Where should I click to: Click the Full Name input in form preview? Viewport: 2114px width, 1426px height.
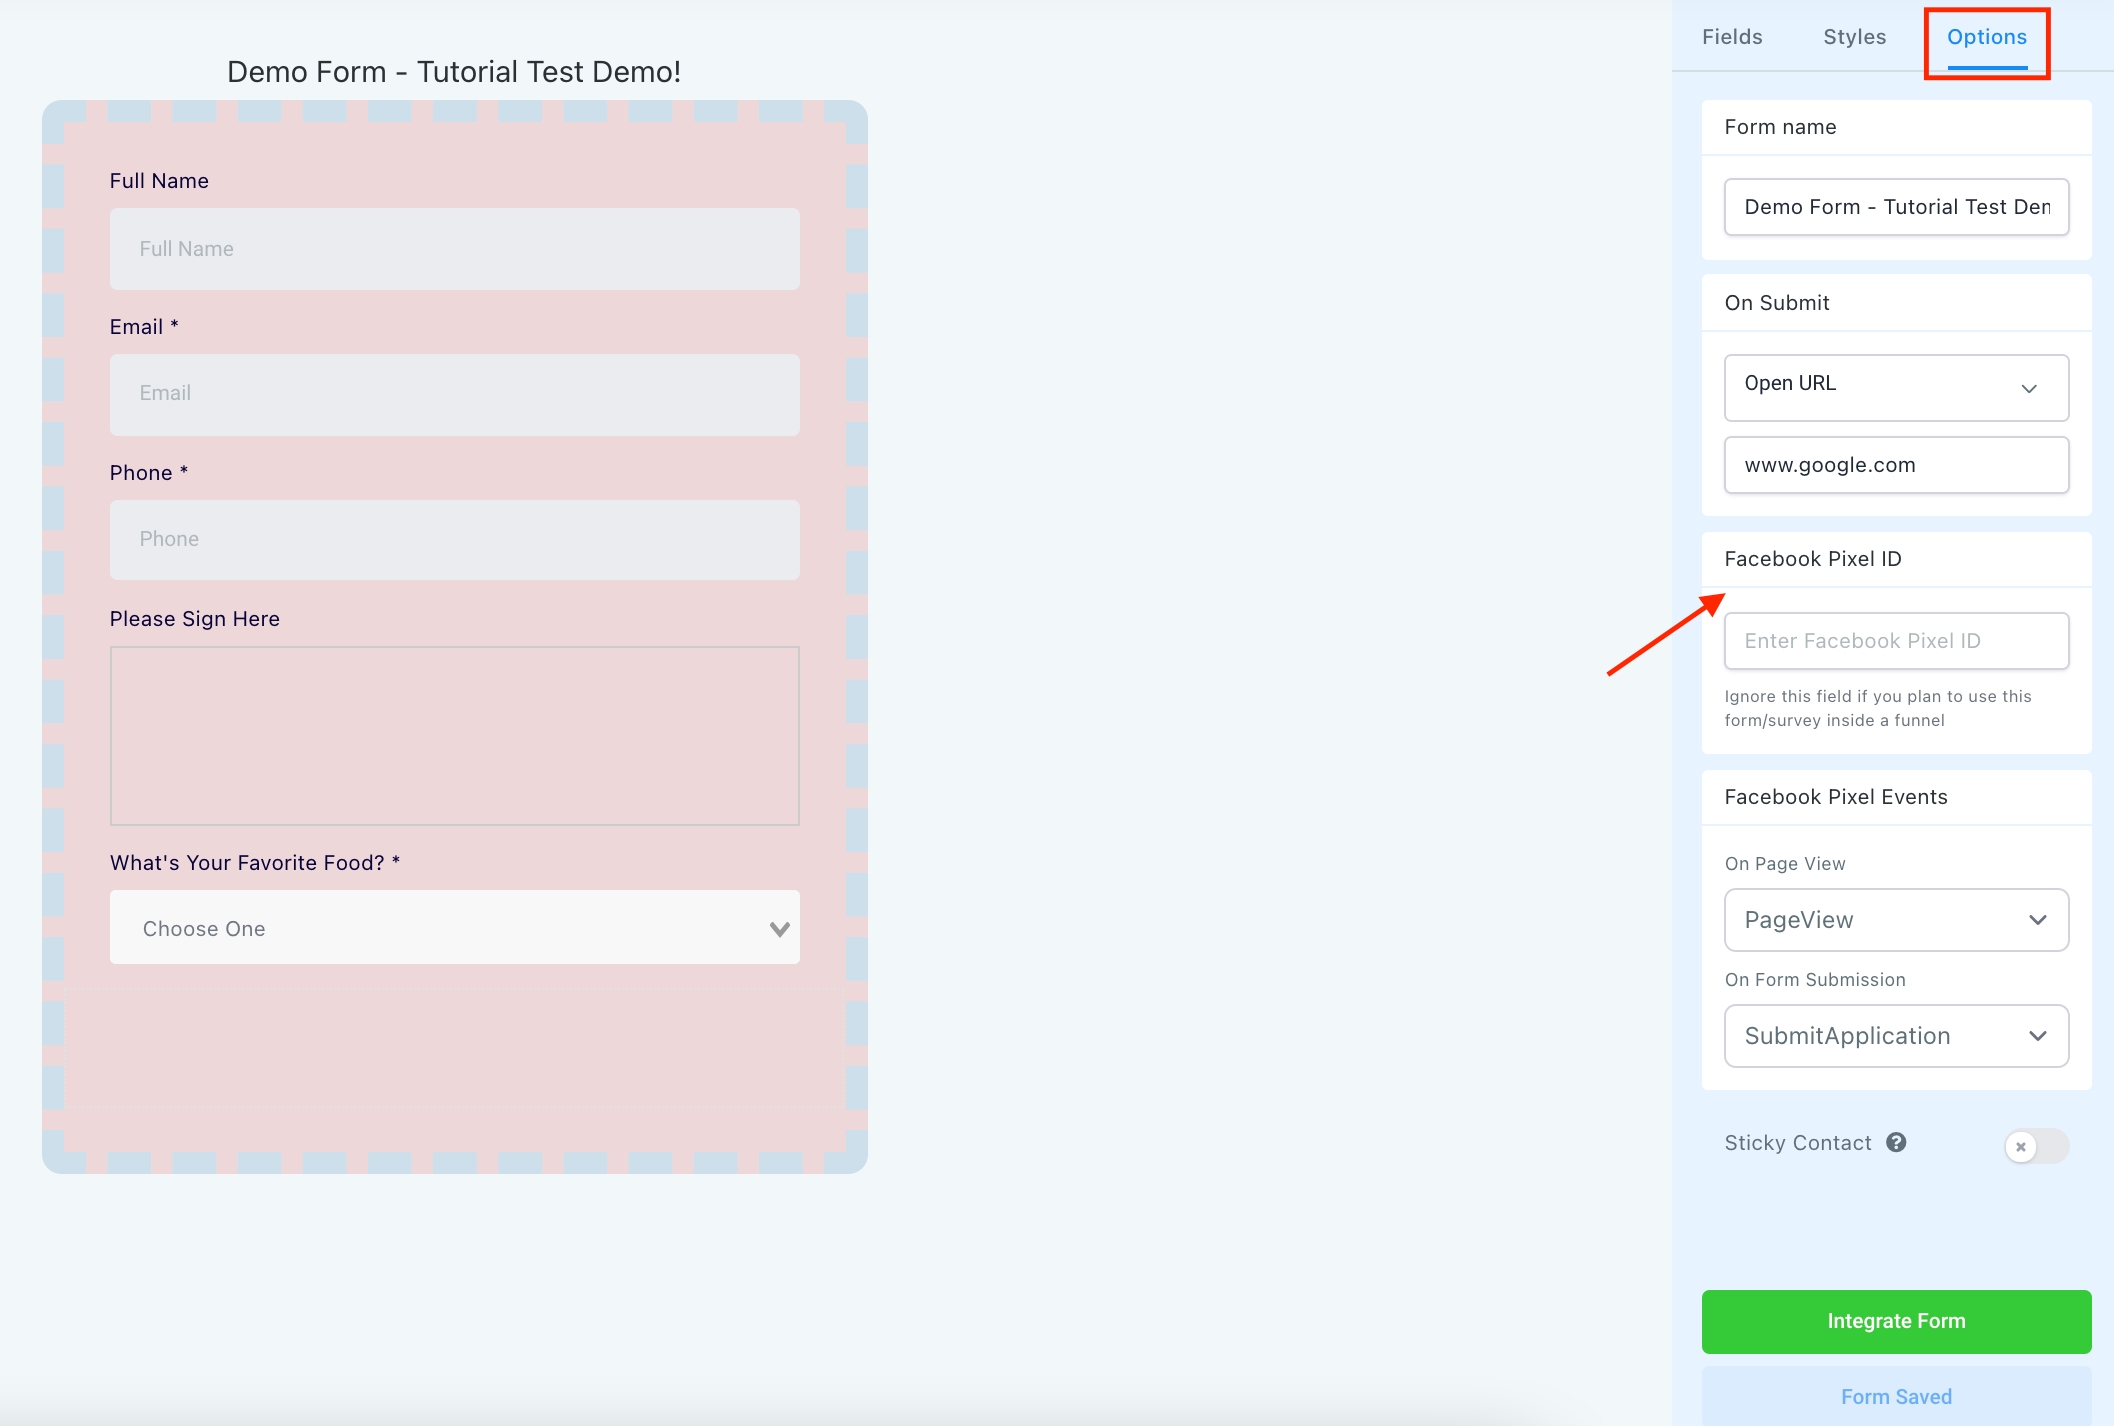[454, 249]
